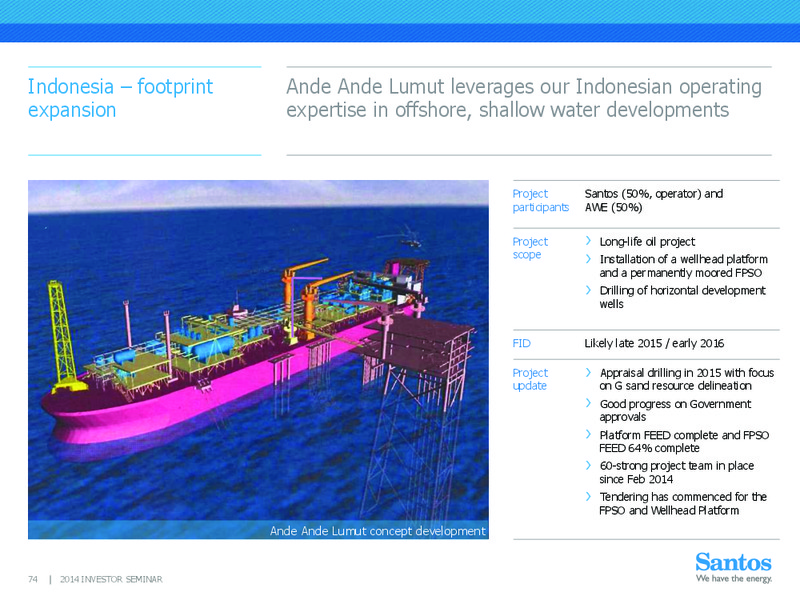
Task: Click chevron beside 'Tendering has commenced'
Action: click(x=588, y=497)
